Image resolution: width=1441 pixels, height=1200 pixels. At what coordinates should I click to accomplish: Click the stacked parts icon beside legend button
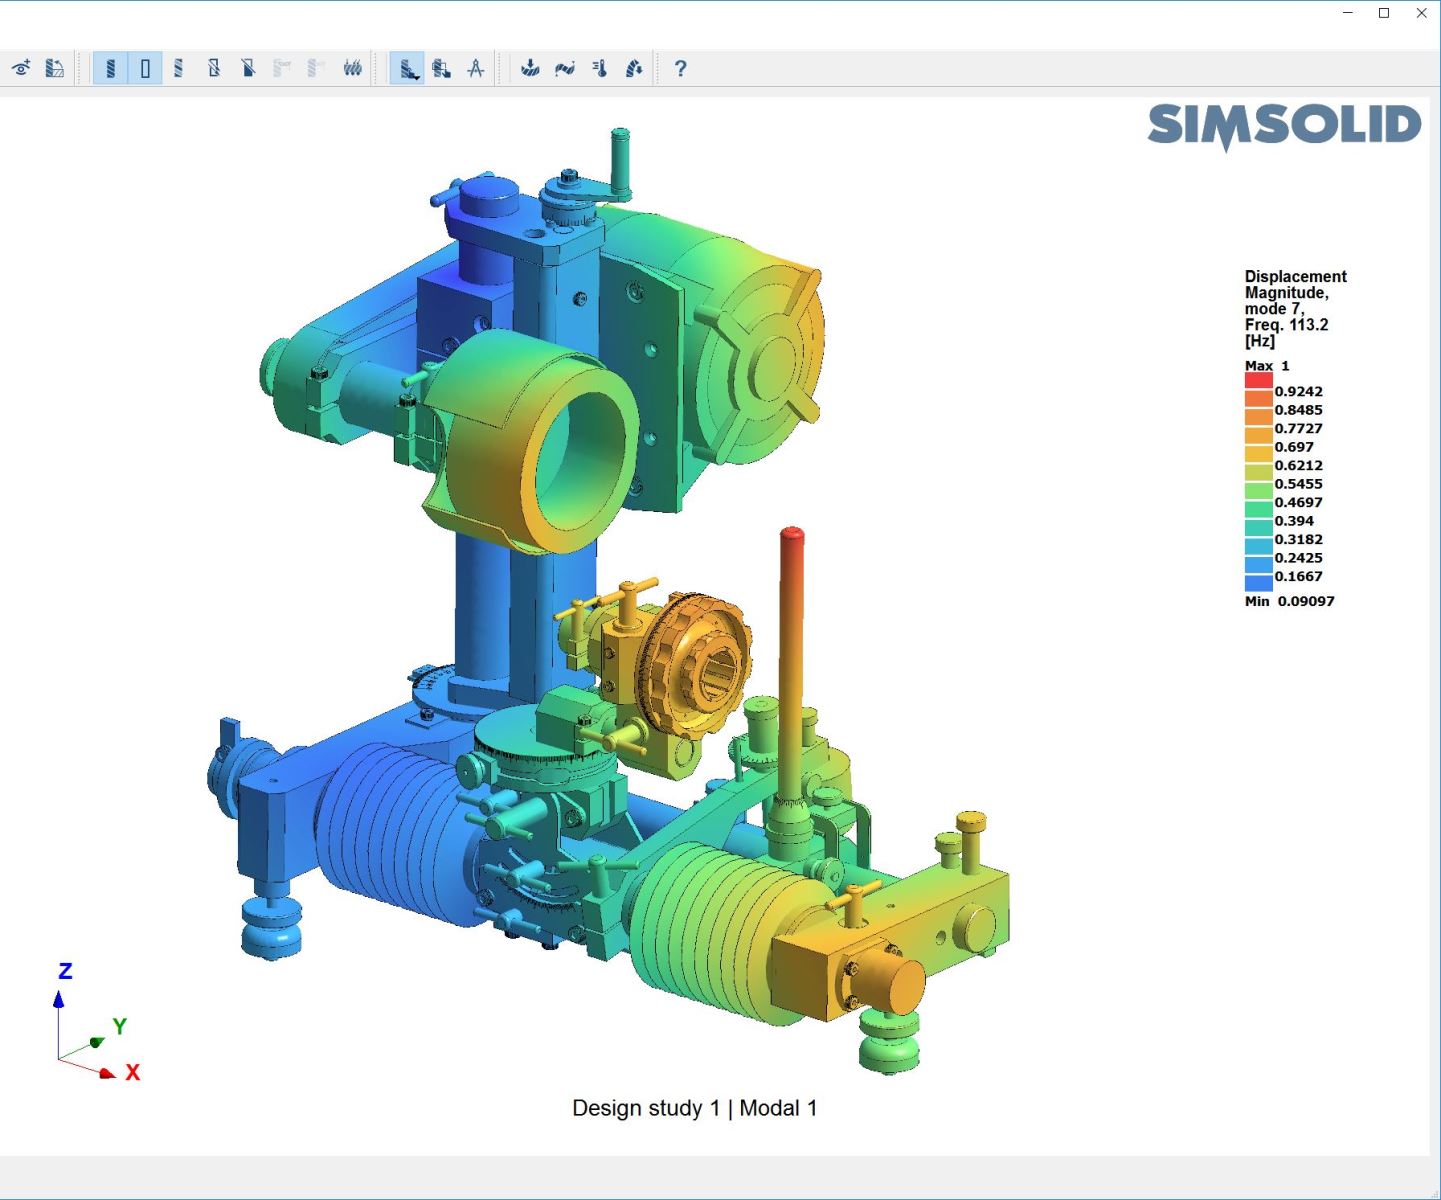point(441,68)
